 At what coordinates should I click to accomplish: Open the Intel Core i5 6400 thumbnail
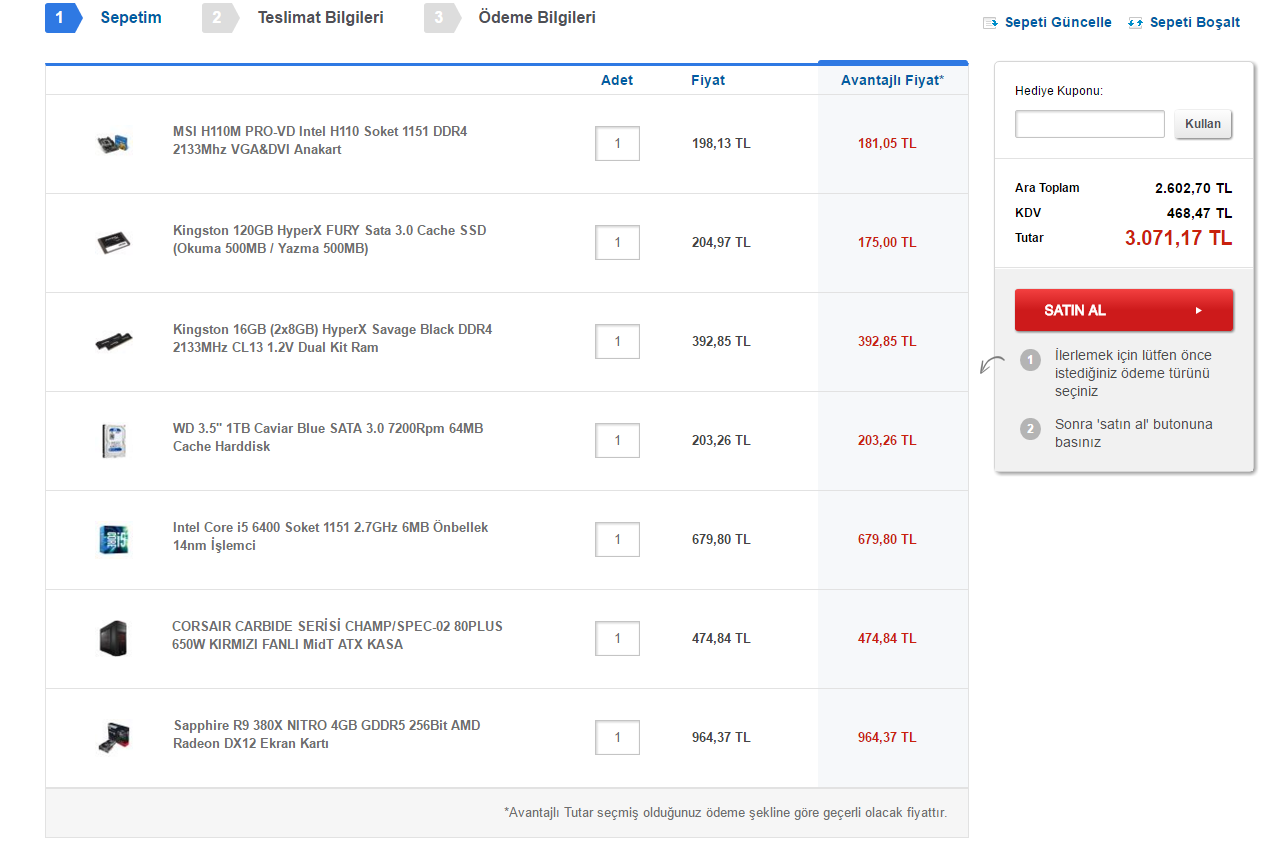tap(113, 539)
